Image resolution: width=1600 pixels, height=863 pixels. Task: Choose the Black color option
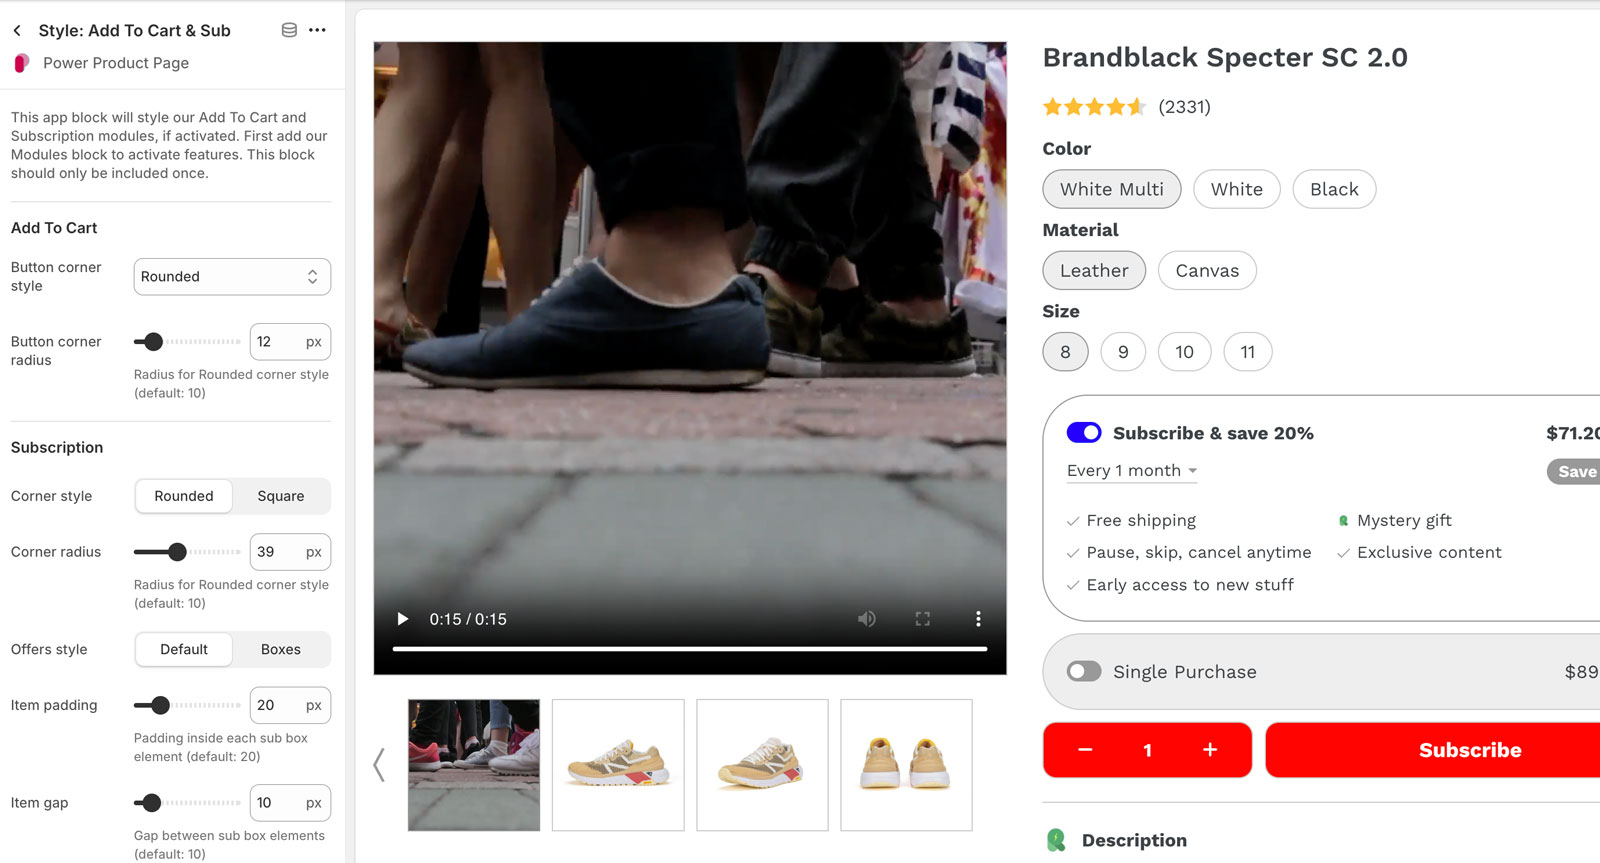tap(1334, 189)
